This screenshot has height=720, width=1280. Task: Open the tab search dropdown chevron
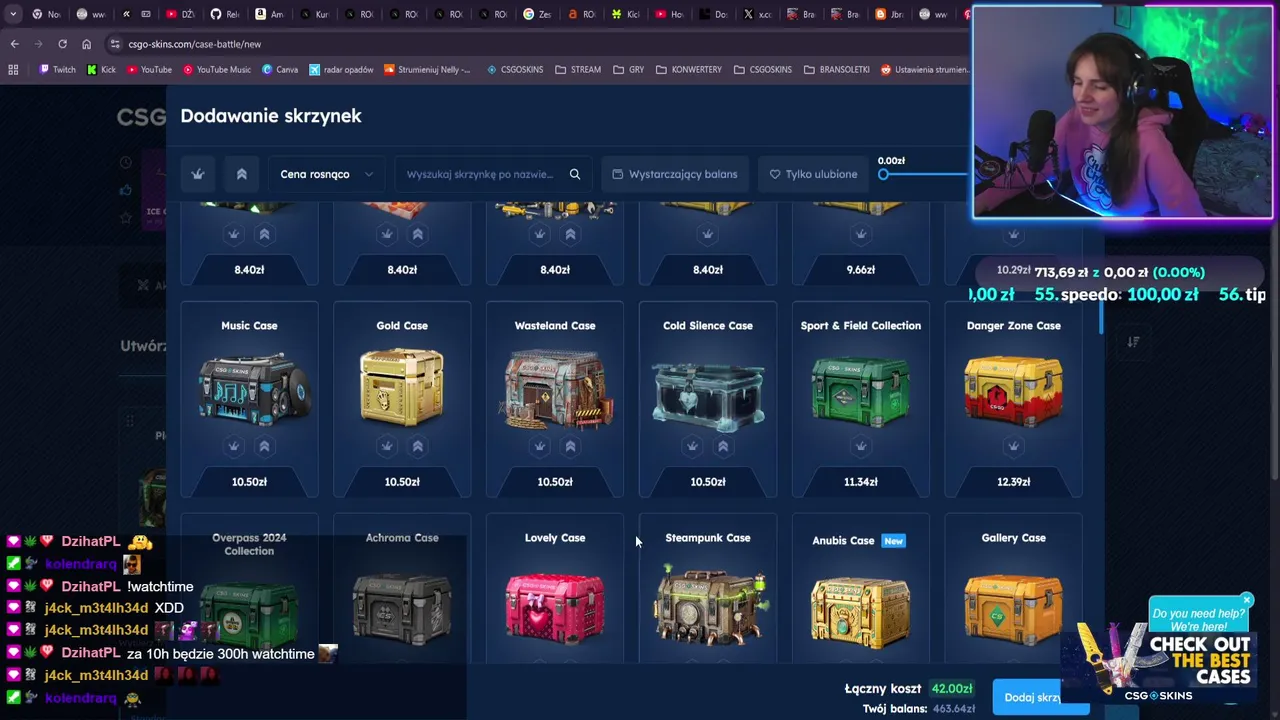click(13, 14)
